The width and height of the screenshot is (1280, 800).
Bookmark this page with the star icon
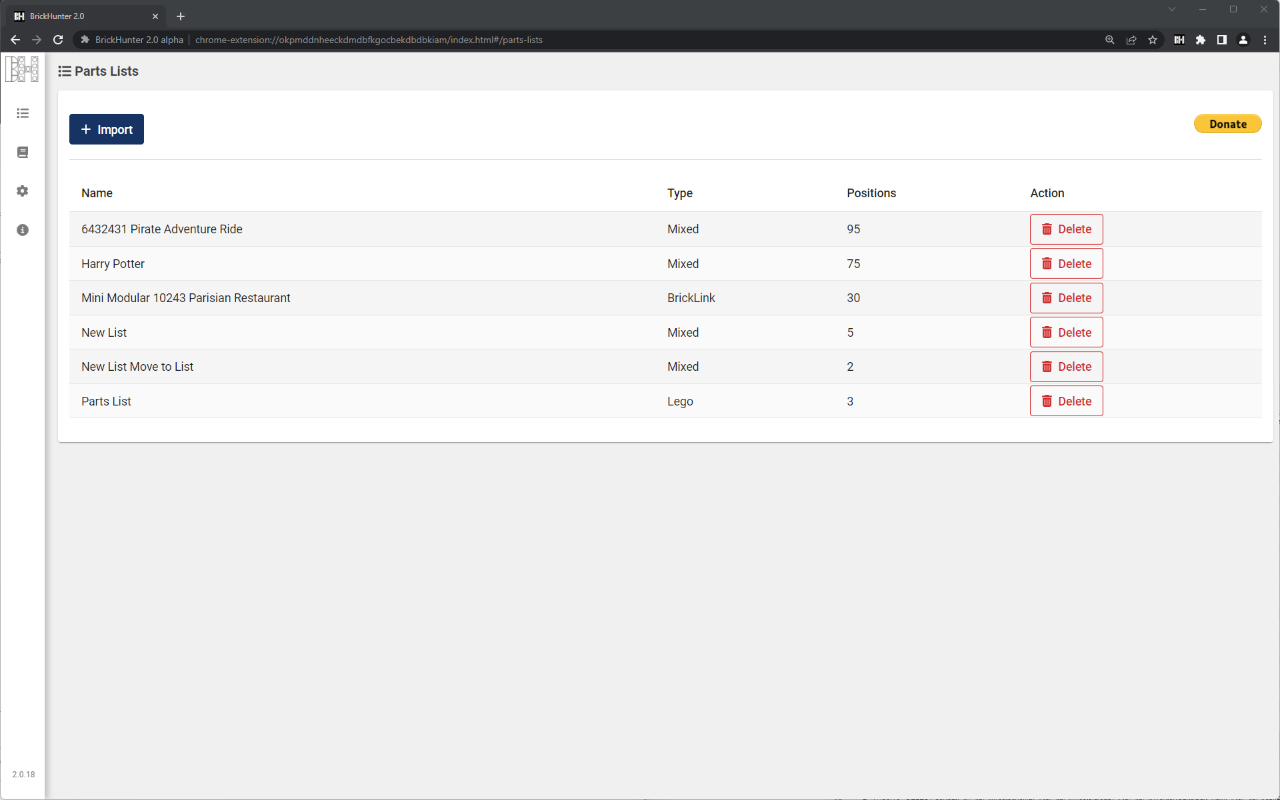[1153, 40]
